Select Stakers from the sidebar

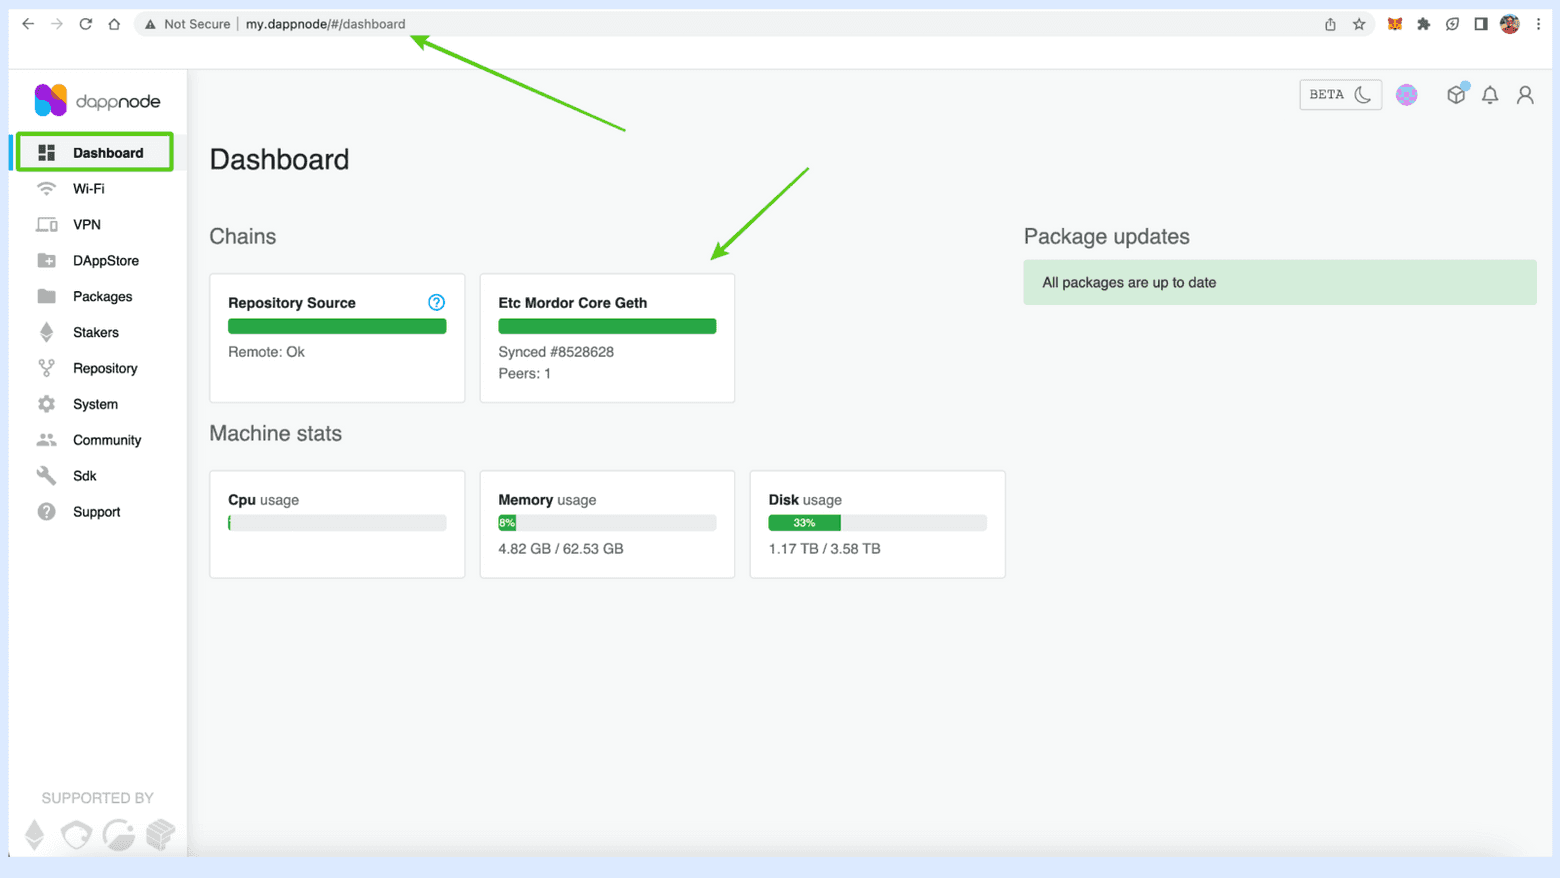coord(95,333)
